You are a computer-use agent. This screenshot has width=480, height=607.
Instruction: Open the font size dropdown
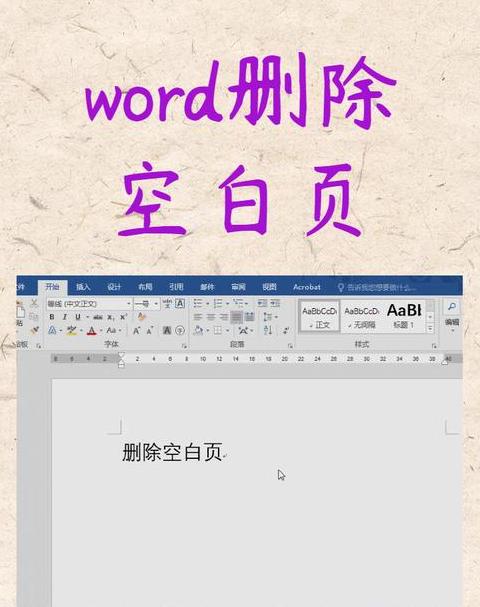point(156,304)
